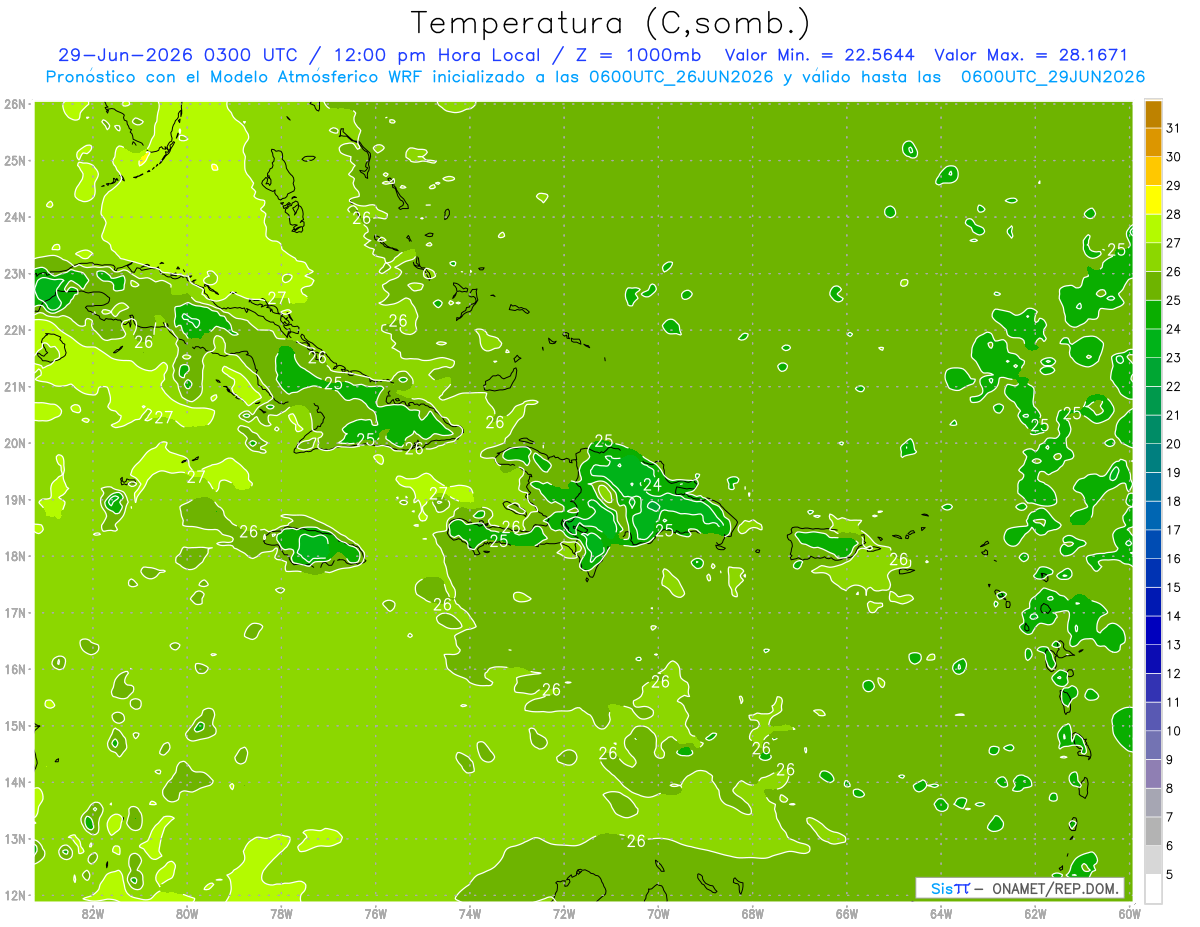Image resolution: width=1200 pixels, height=927 pixels.
Task: Click latitude label '17N'
Action: tap(15, 612)
